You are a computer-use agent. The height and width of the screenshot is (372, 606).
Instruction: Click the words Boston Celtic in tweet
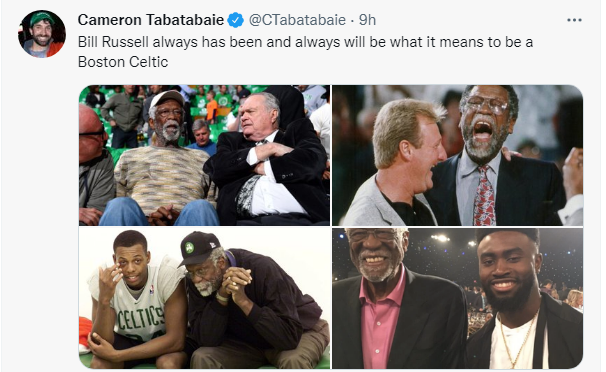[x=123, y=62]
